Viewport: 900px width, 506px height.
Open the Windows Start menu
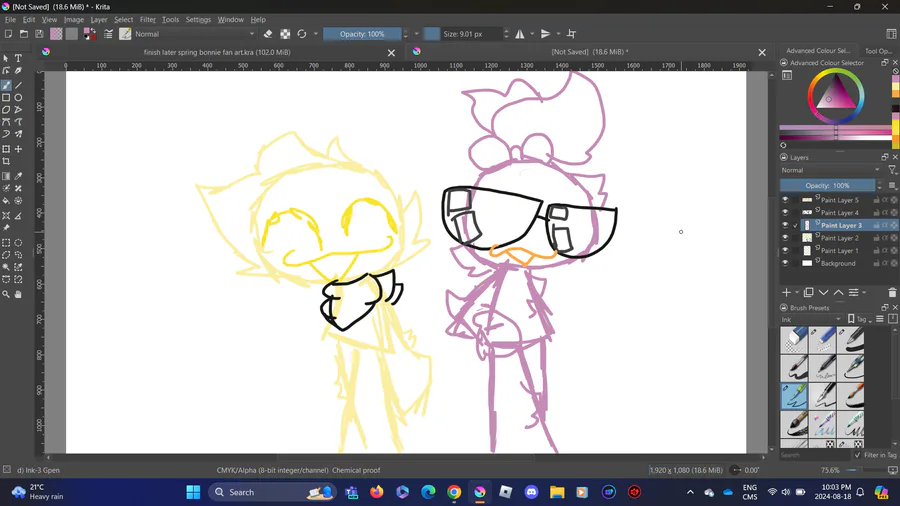tap(193, 492)
